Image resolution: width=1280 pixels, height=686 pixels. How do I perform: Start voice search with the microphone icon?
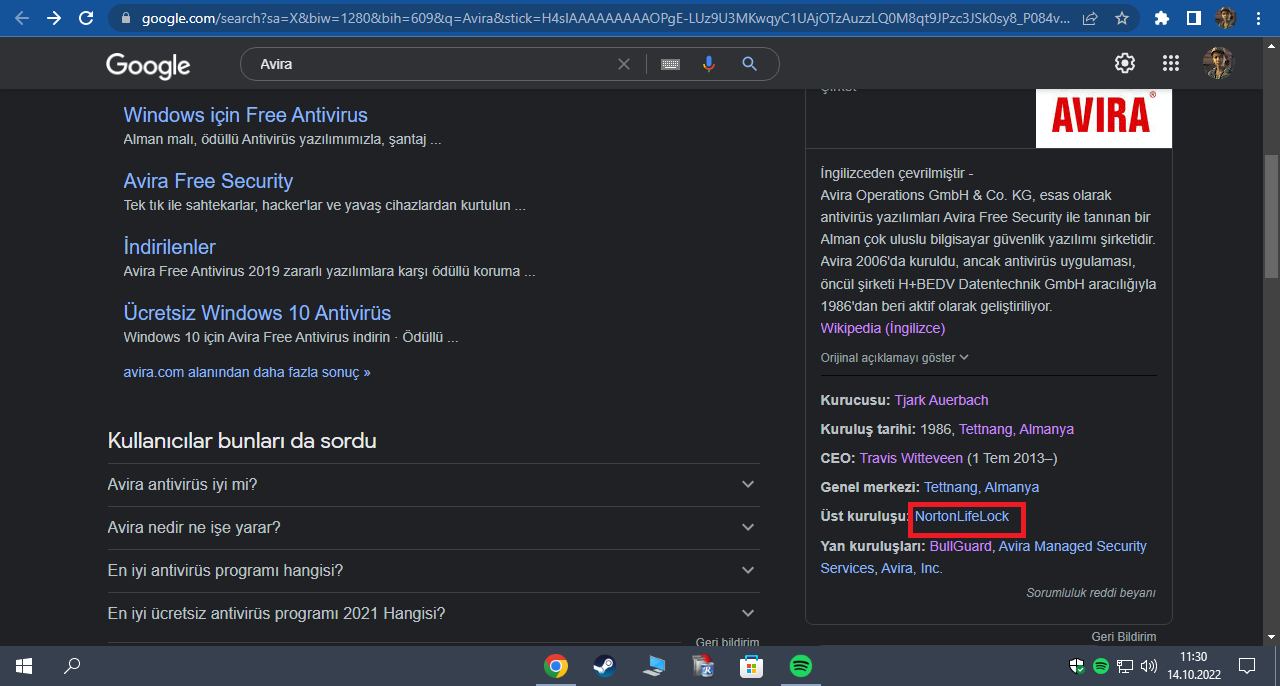(x=709, y=64)
